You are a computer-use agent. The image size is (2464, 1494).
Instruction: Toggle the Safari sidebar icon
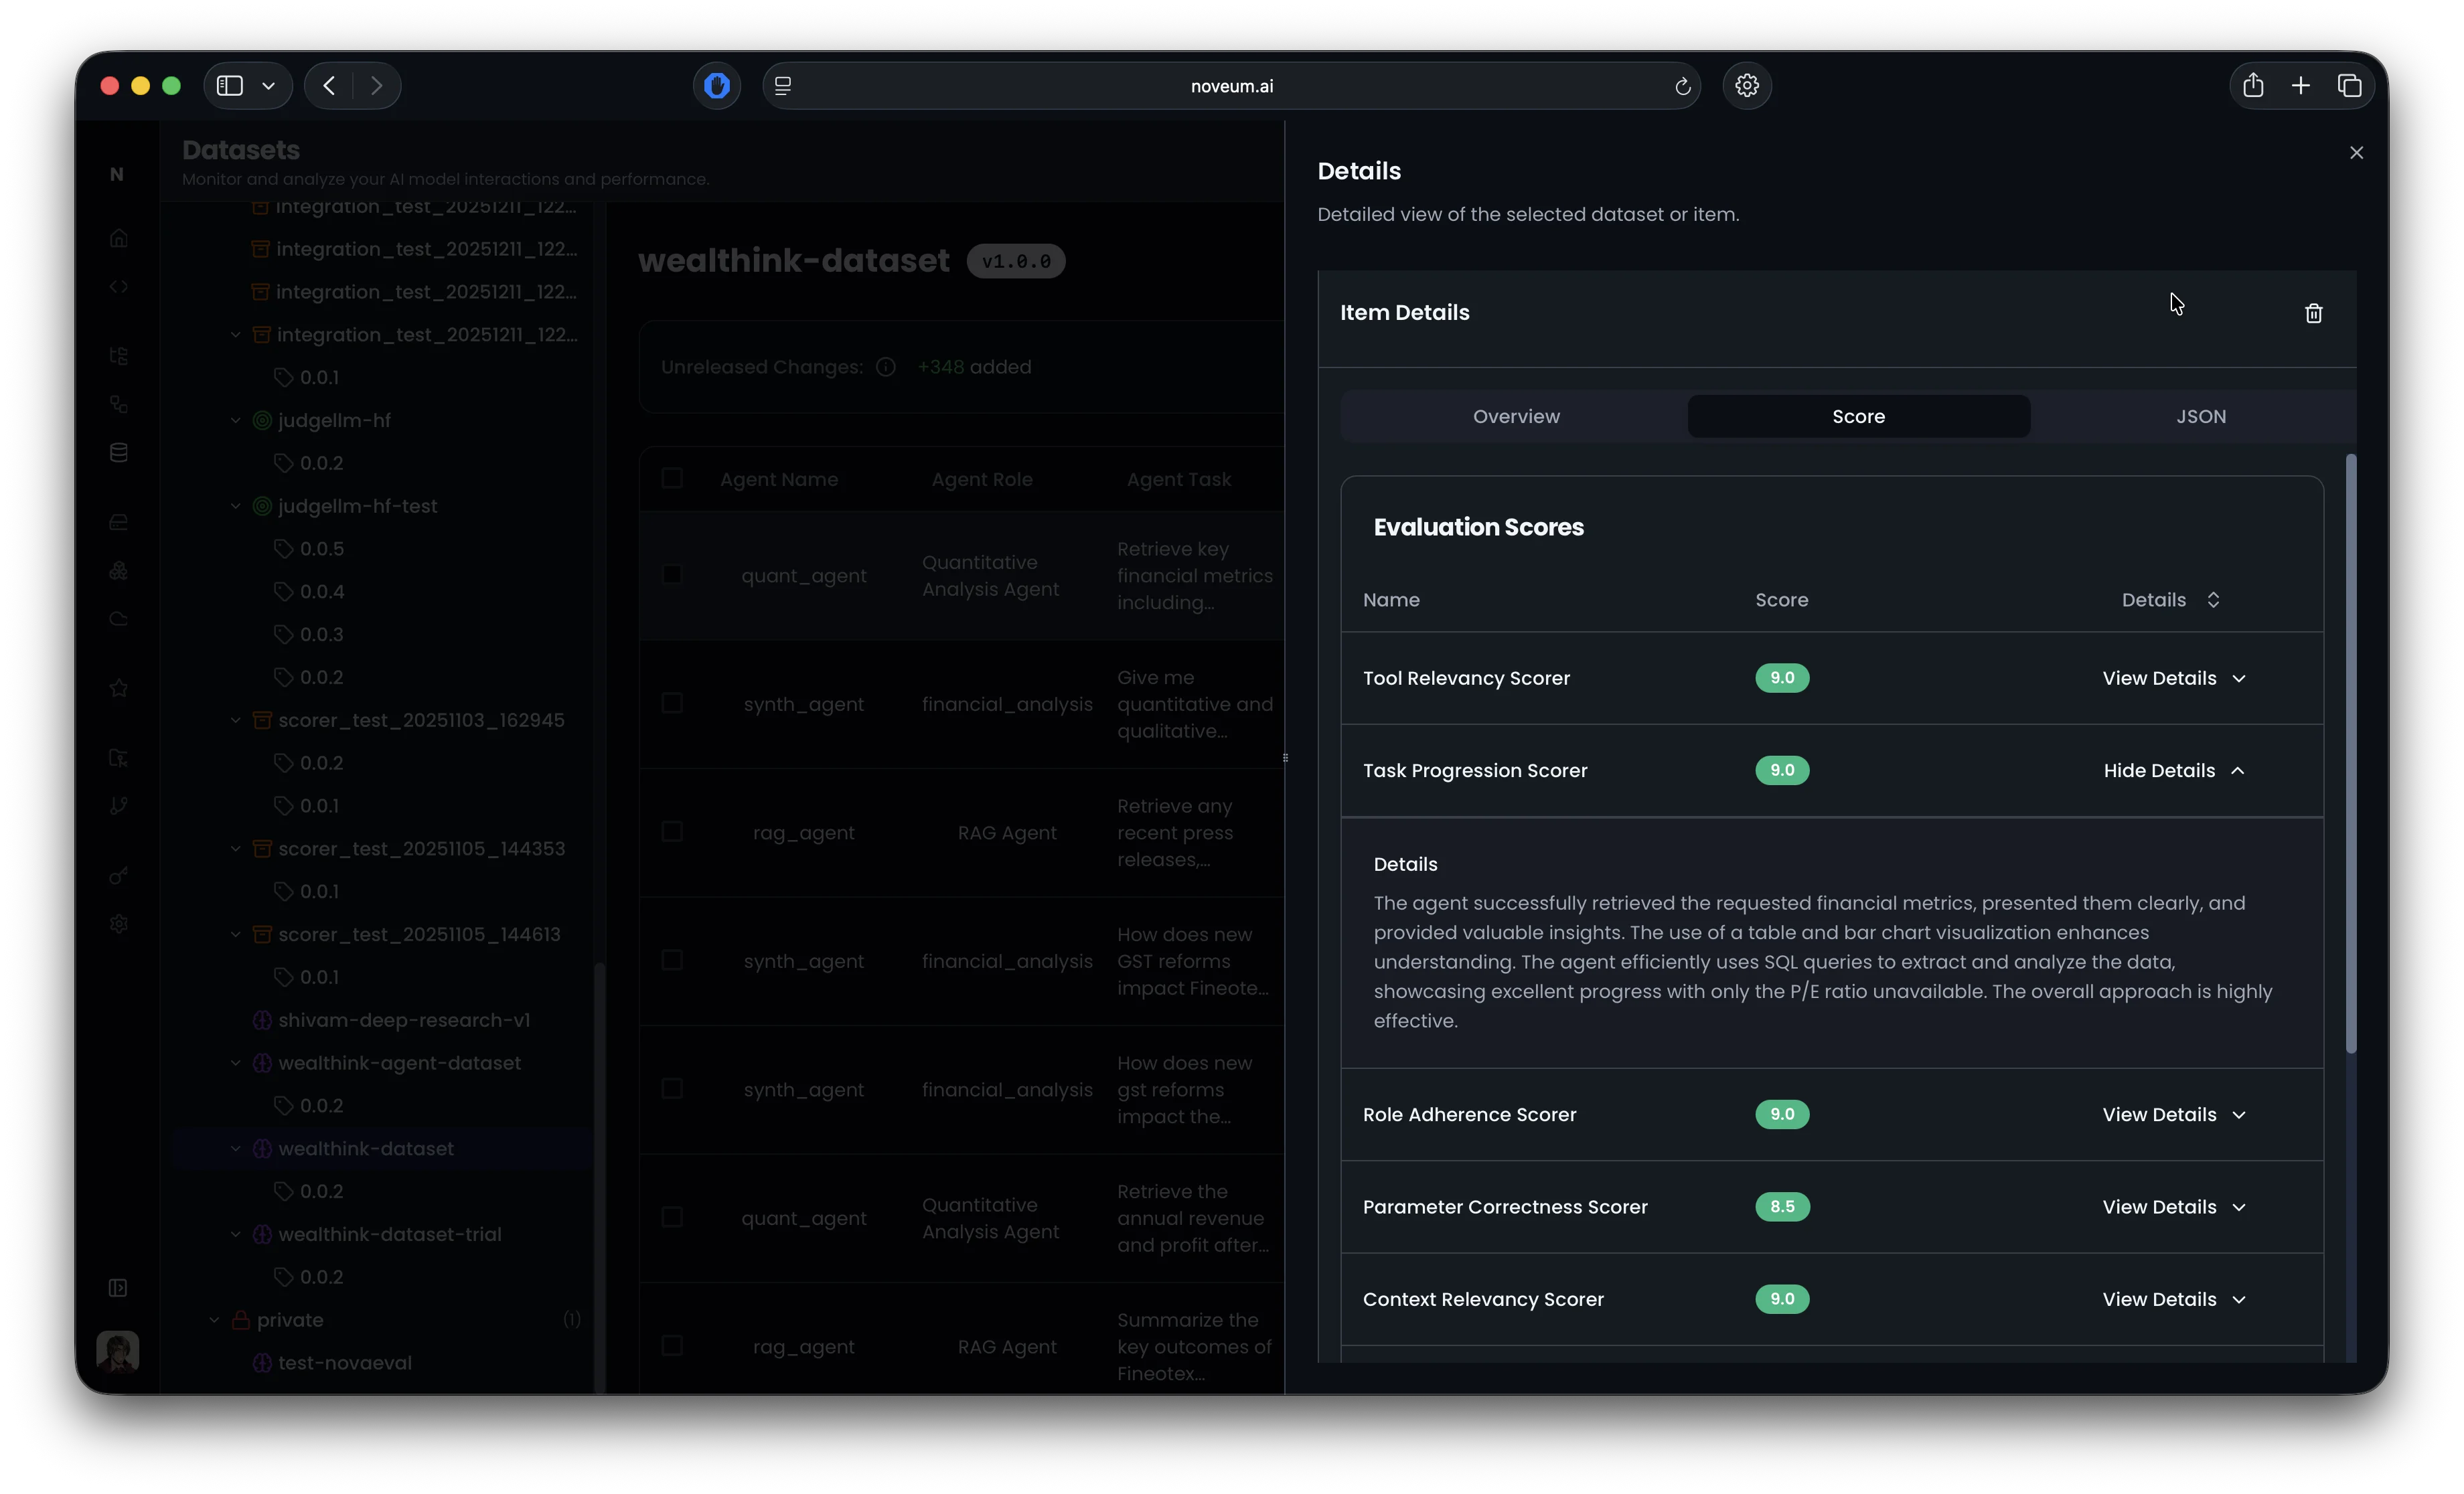pyautogui.click(x=230, y=86)
